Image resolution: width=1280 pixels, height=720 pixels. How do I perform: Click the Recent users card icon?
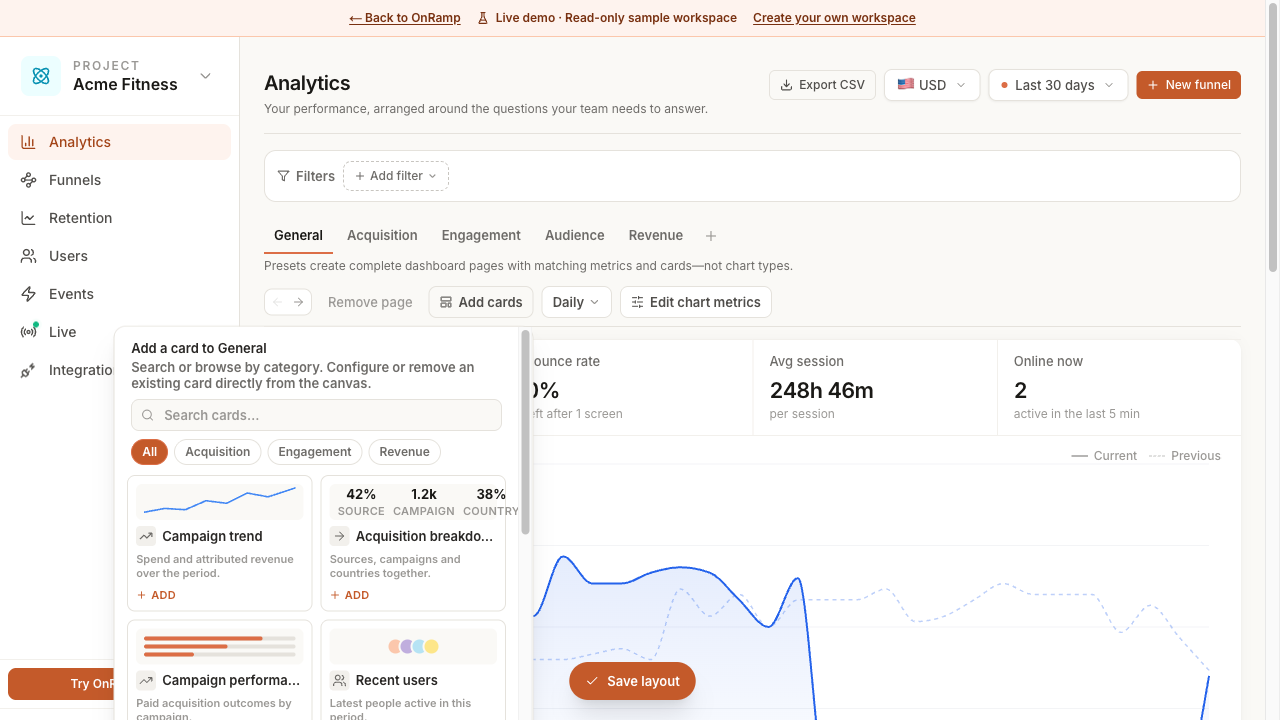click(x=340, y=680)
